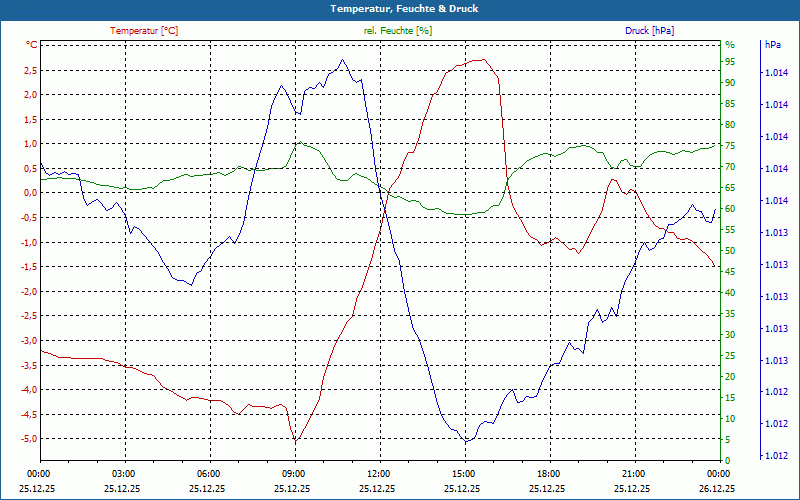Click the 95 humidity axis value
This screenshot has width=800, height=500.
[730, 62]
